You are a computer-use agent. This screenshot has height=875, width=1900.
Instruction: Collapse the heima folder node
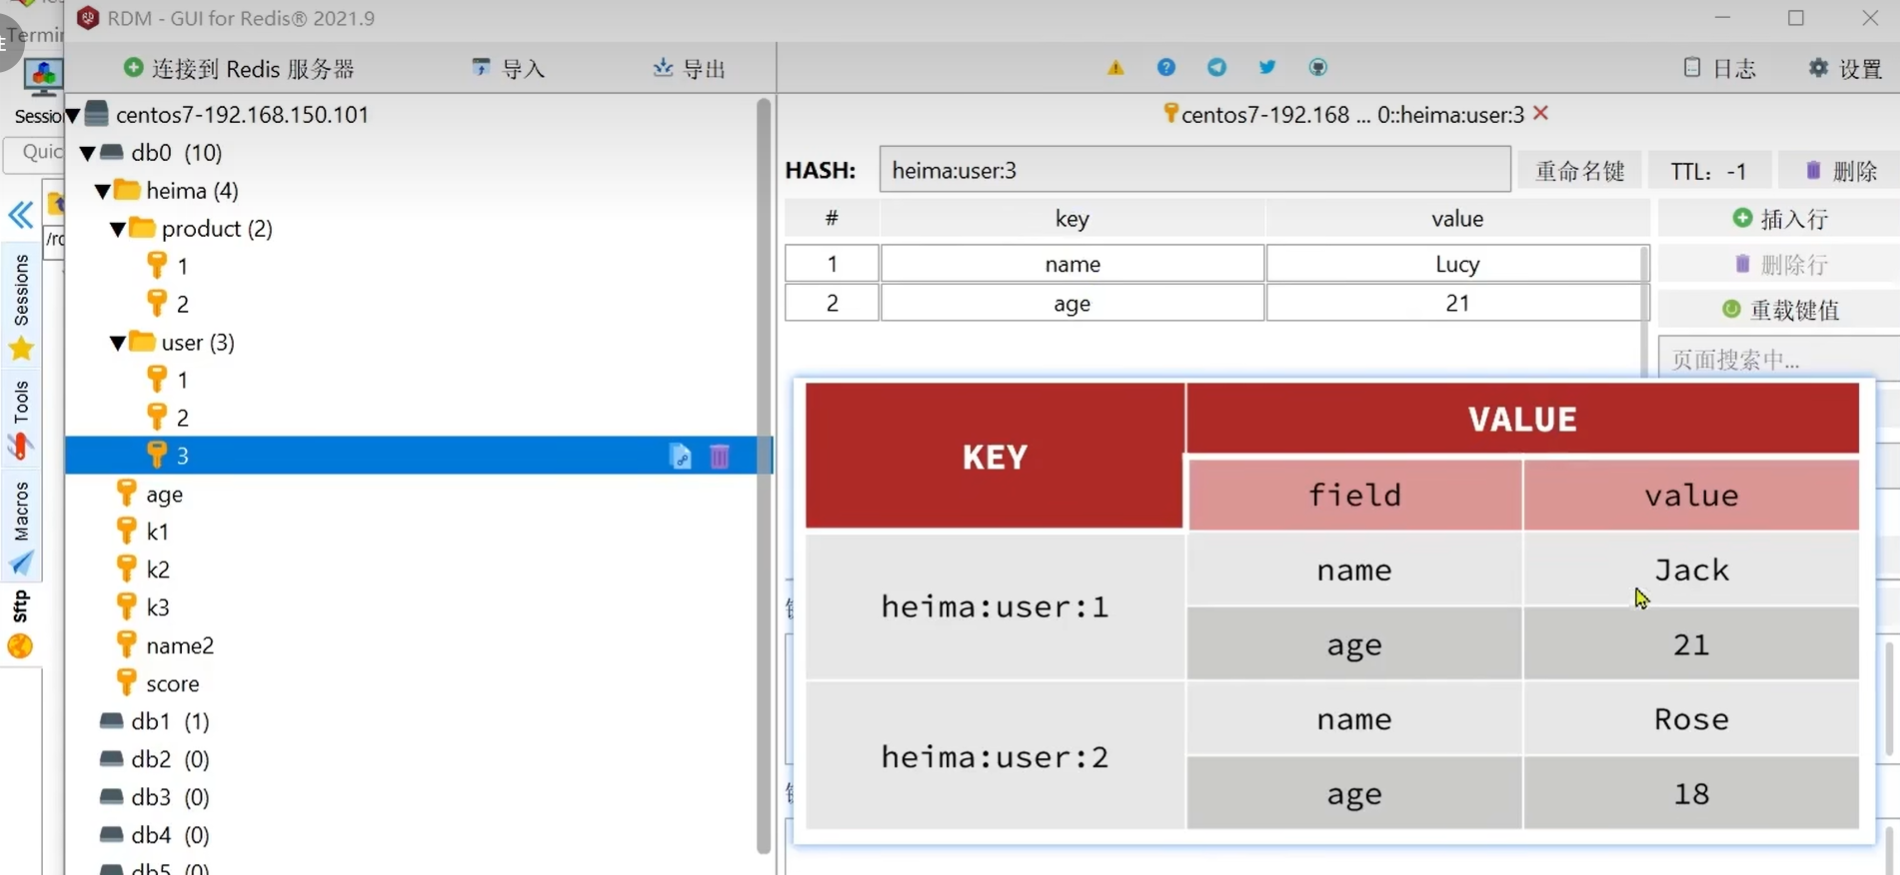103,191
